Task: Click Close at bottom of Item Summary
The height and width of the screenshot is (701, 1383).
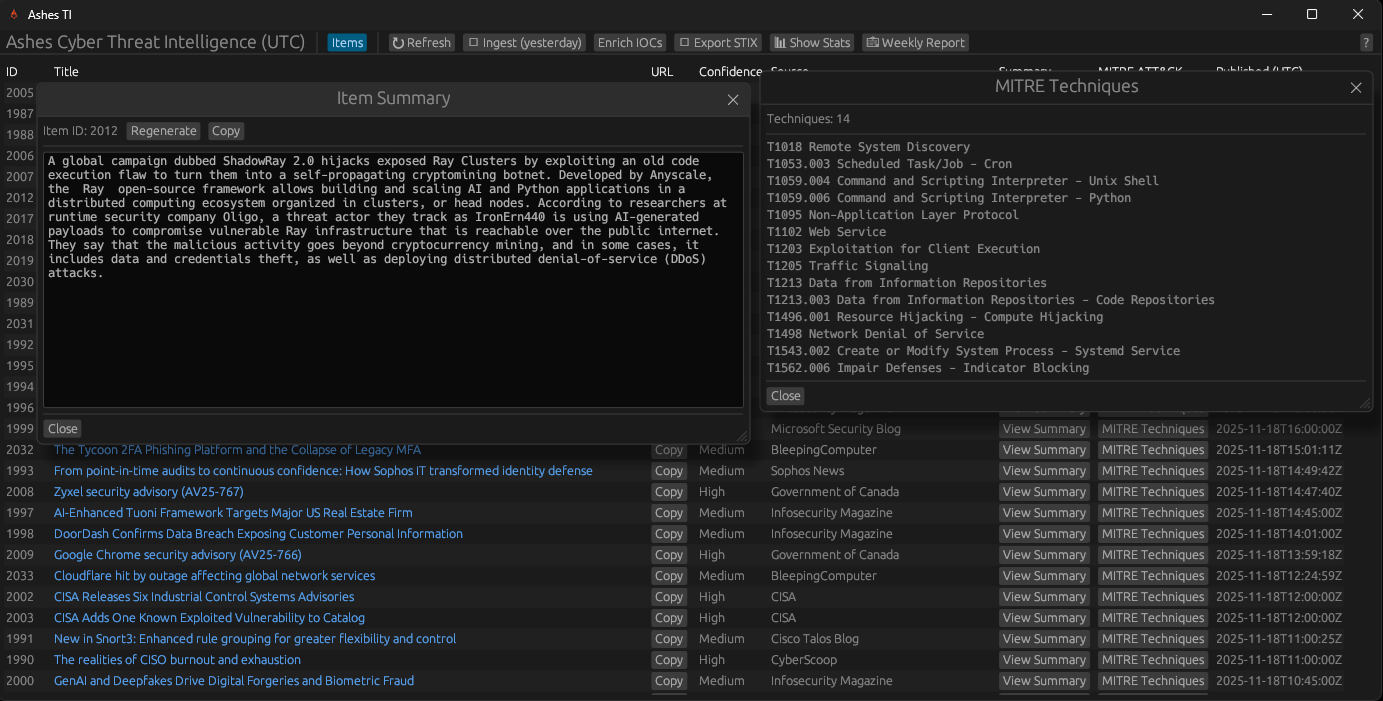Action: click(62, 429)
